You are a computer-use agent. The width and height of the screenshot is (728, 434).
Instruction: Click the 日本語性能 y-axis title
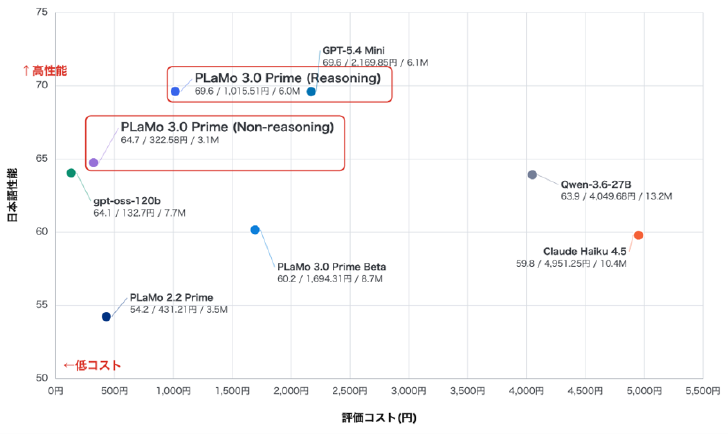pos(13,195)
